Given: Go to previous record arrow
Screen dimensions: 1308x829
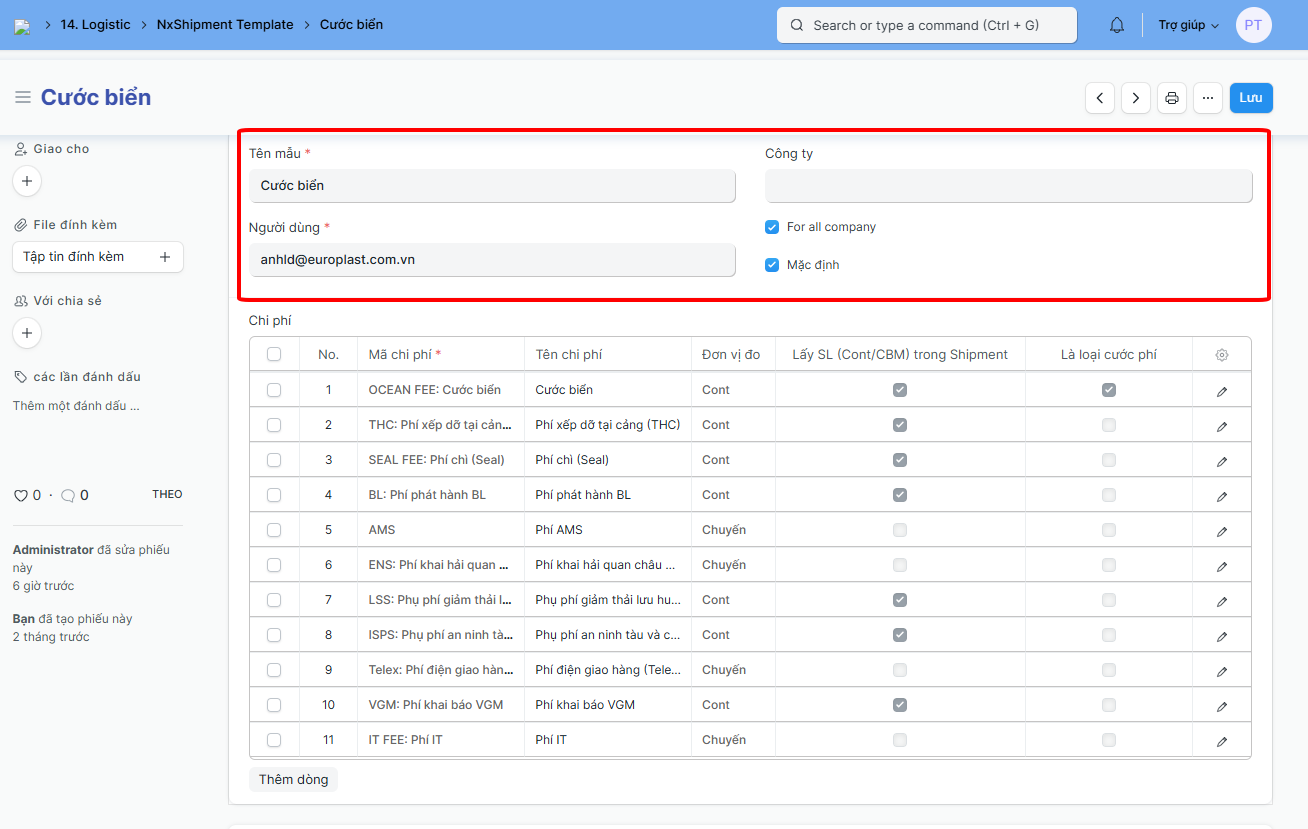Looking at the screenshot, I should (1100, 98).
